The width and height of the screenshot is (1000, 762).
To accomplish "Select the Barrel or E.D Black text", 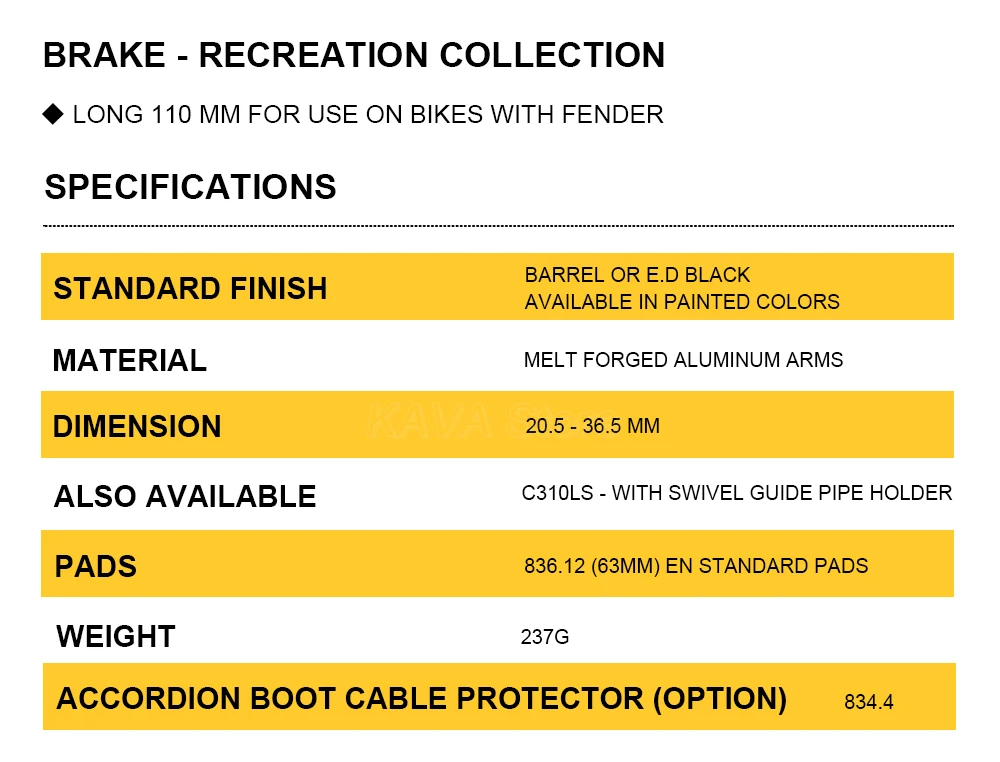I will (x=637, y=275).
